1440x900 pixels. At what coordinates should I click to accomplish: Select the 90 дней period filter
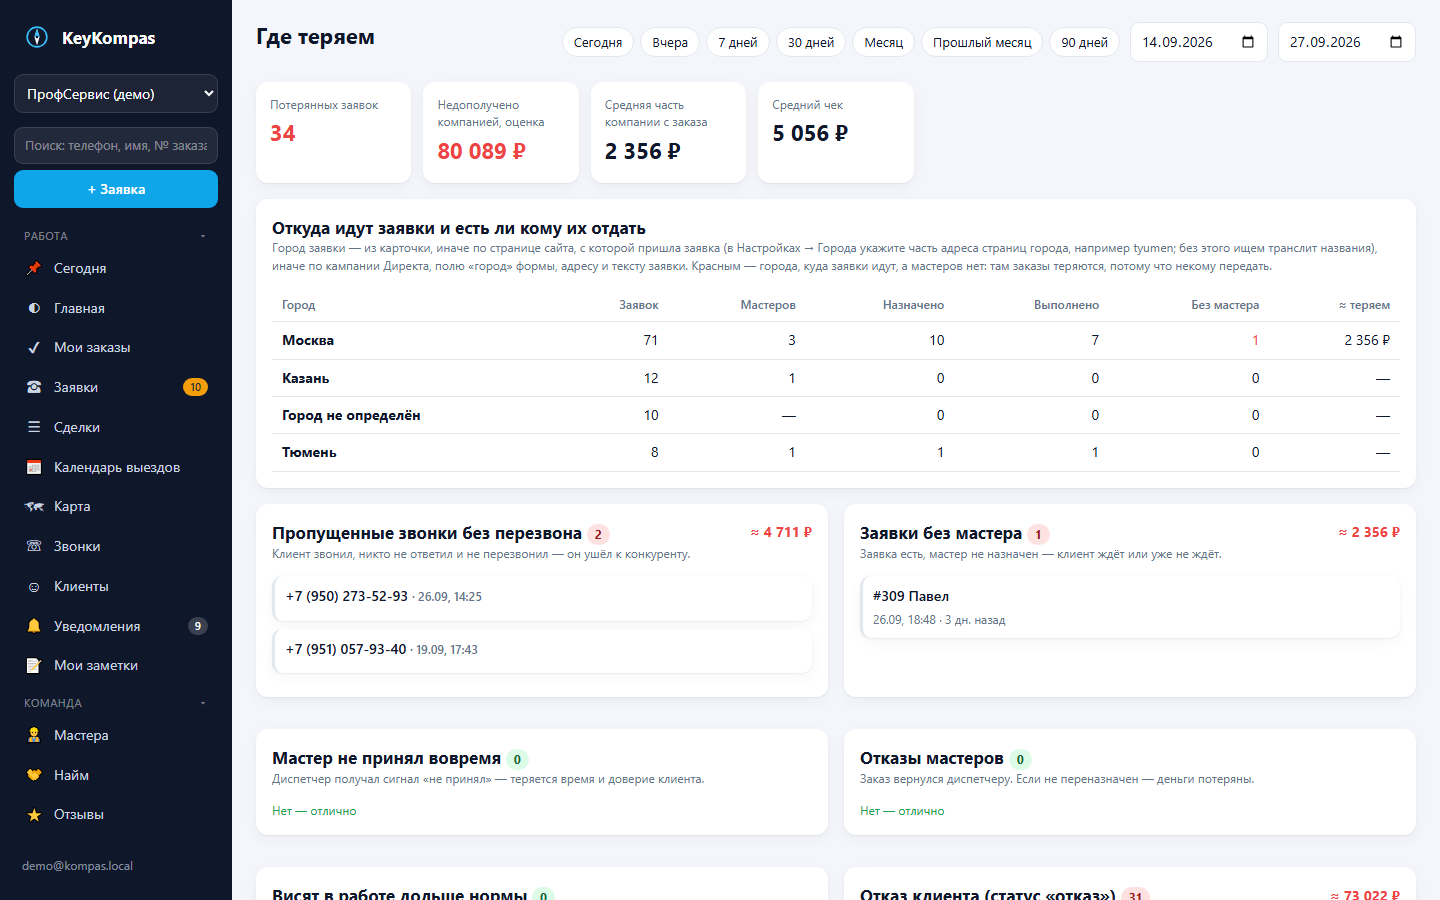point(1085,42)
